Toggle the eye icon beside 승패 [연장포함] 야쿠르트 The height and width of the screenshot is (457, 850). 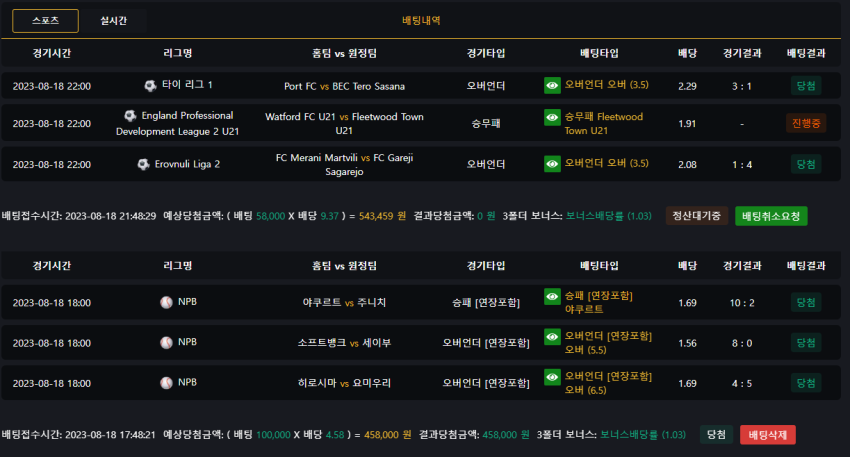[x=552, y=296]
